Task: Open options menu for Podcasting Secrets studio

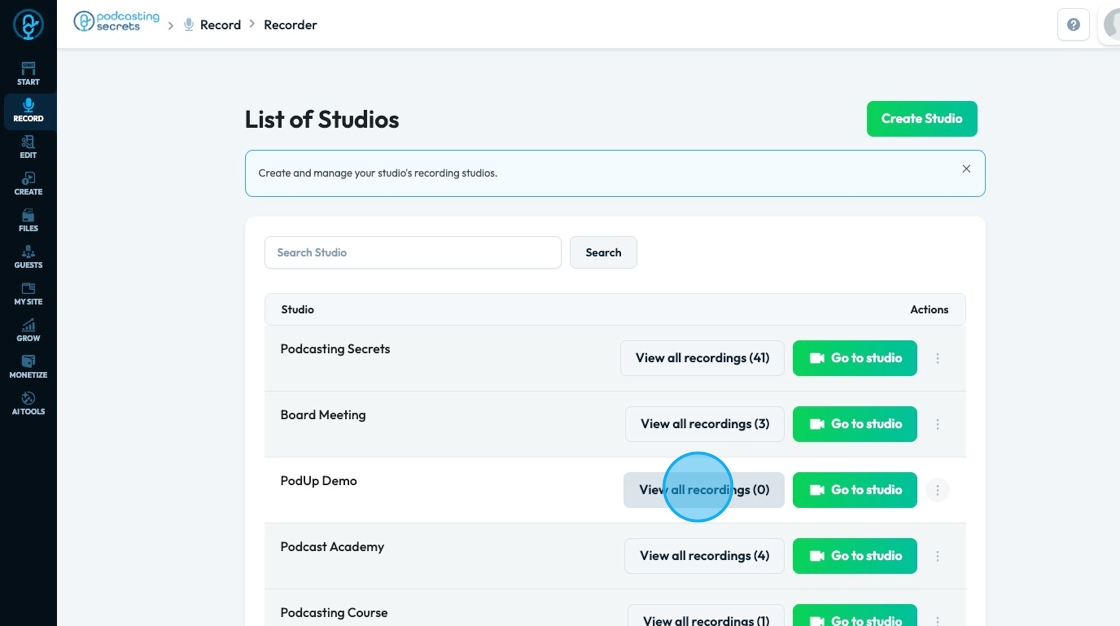Action: [937, 358]
